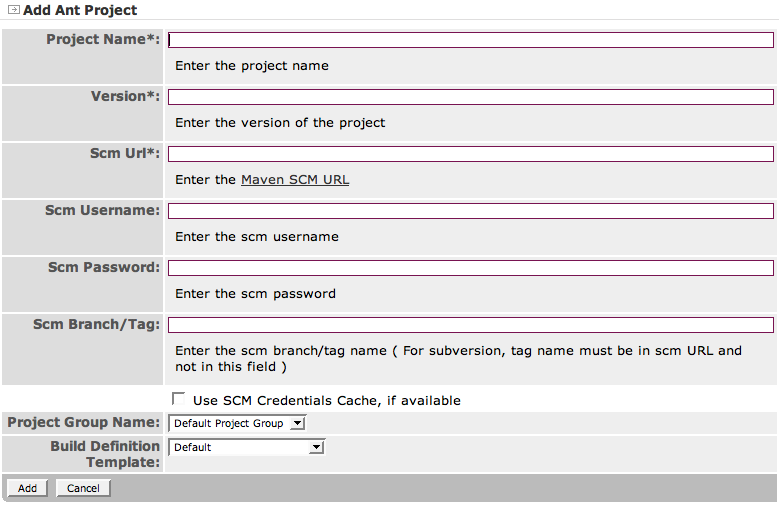Viewport: 782px width, 510px height.
Task: Expand the Build Definition Template dropdown
Action: [x=247, y=447]
